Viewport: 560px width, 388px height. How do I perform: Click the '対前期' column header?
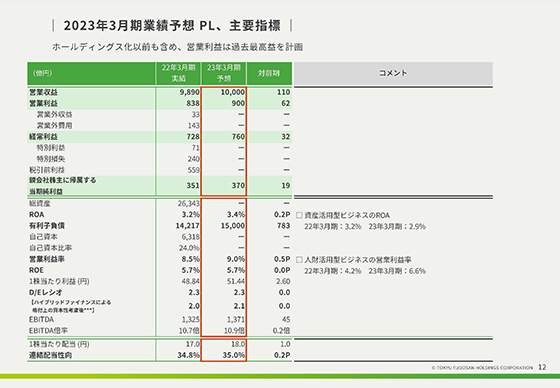tap(269, 73)
